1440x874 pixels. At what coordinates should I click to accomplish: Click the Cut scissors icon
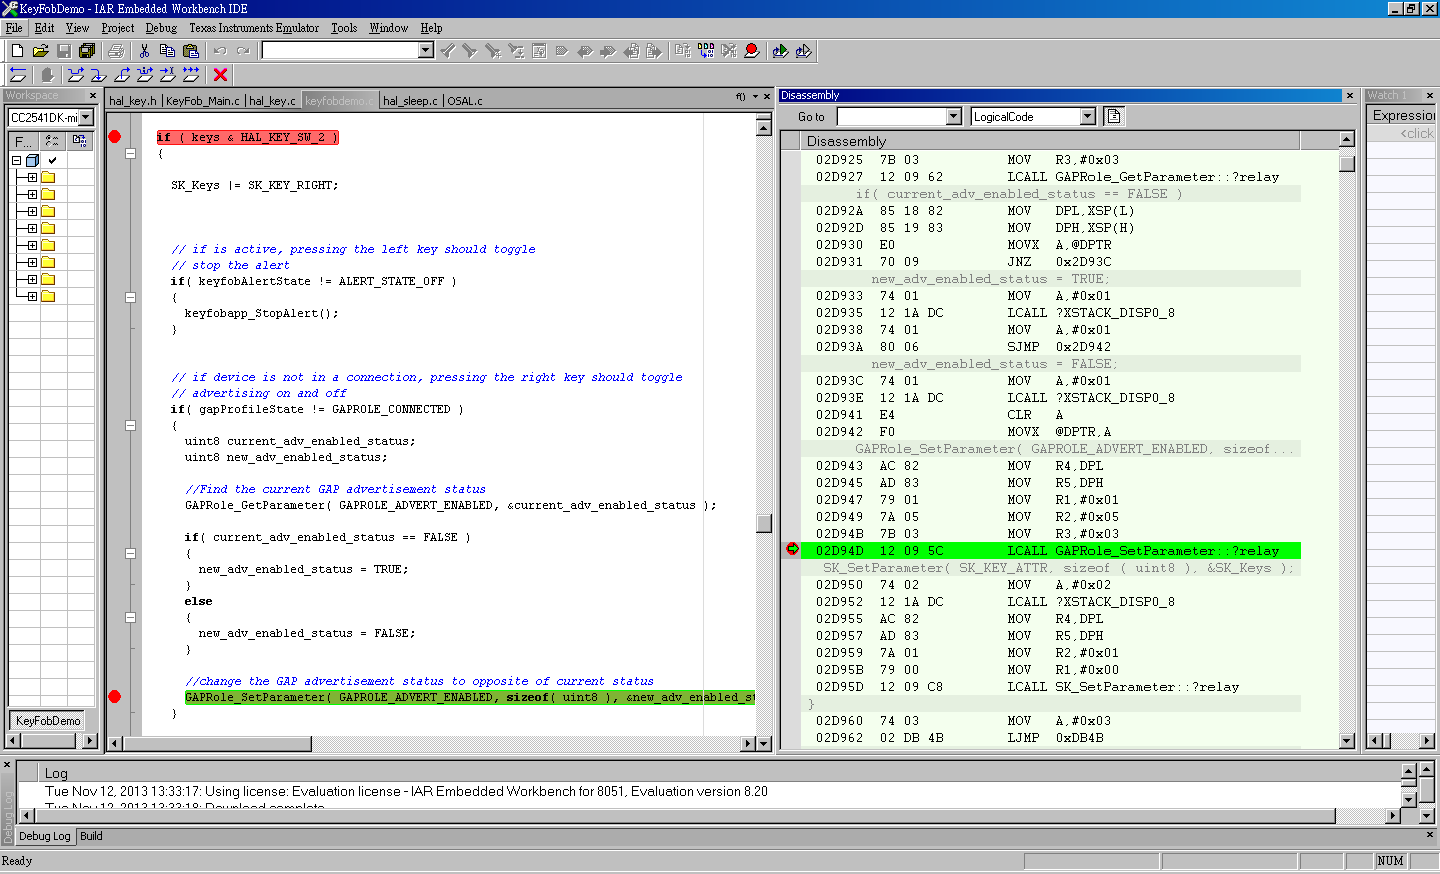click(144, 51)
